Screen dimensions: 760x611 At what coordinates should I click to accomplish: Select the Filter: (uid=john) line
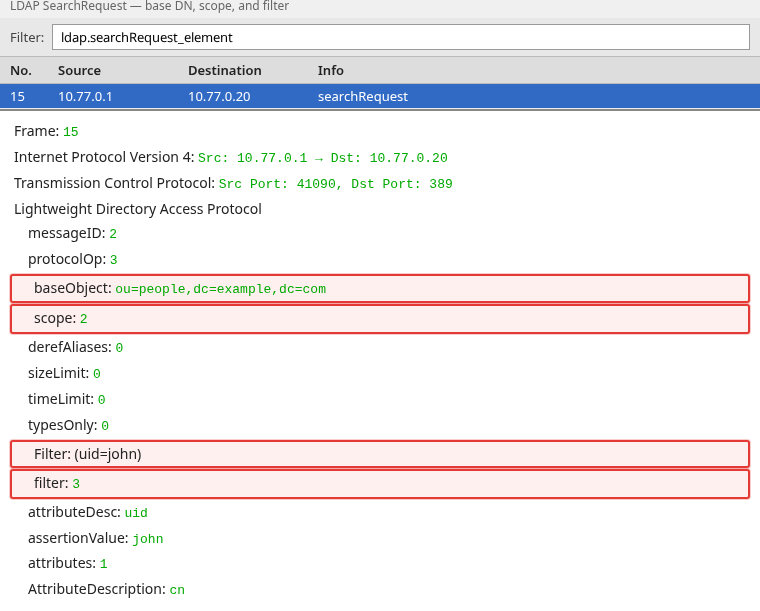tap(380, 454)
